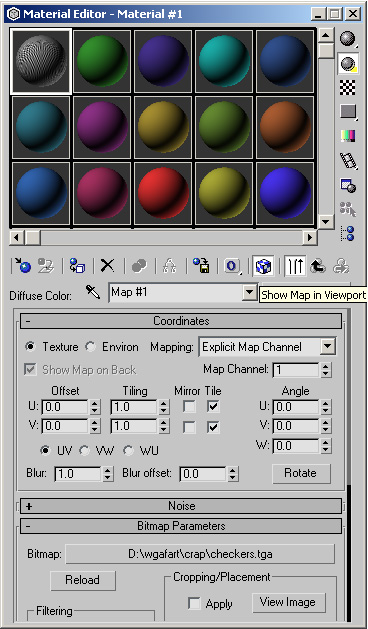This screenshot has width=368, height=629.
Task: Click the Rotate button
Action: click(x=301, y=473)
